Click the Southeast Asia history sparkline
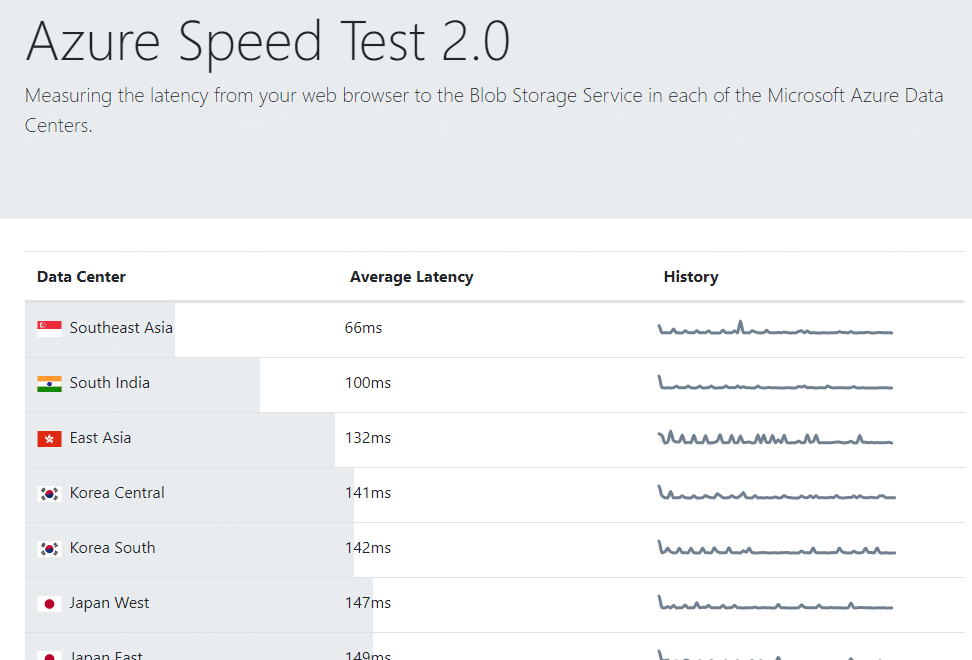 coord(775,326)
